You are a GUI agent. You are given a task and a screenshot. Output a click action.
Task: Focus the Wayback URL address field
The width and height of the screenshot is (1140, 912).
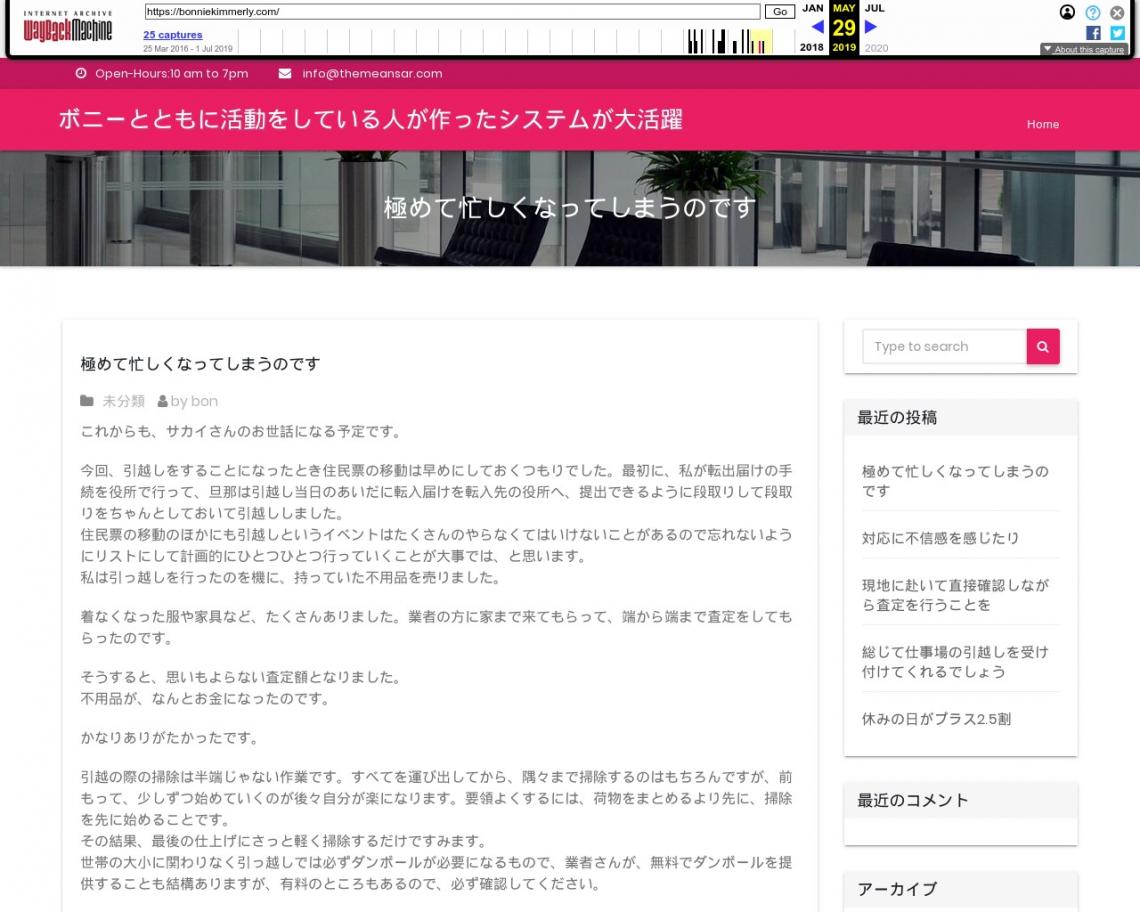point(452,12)
